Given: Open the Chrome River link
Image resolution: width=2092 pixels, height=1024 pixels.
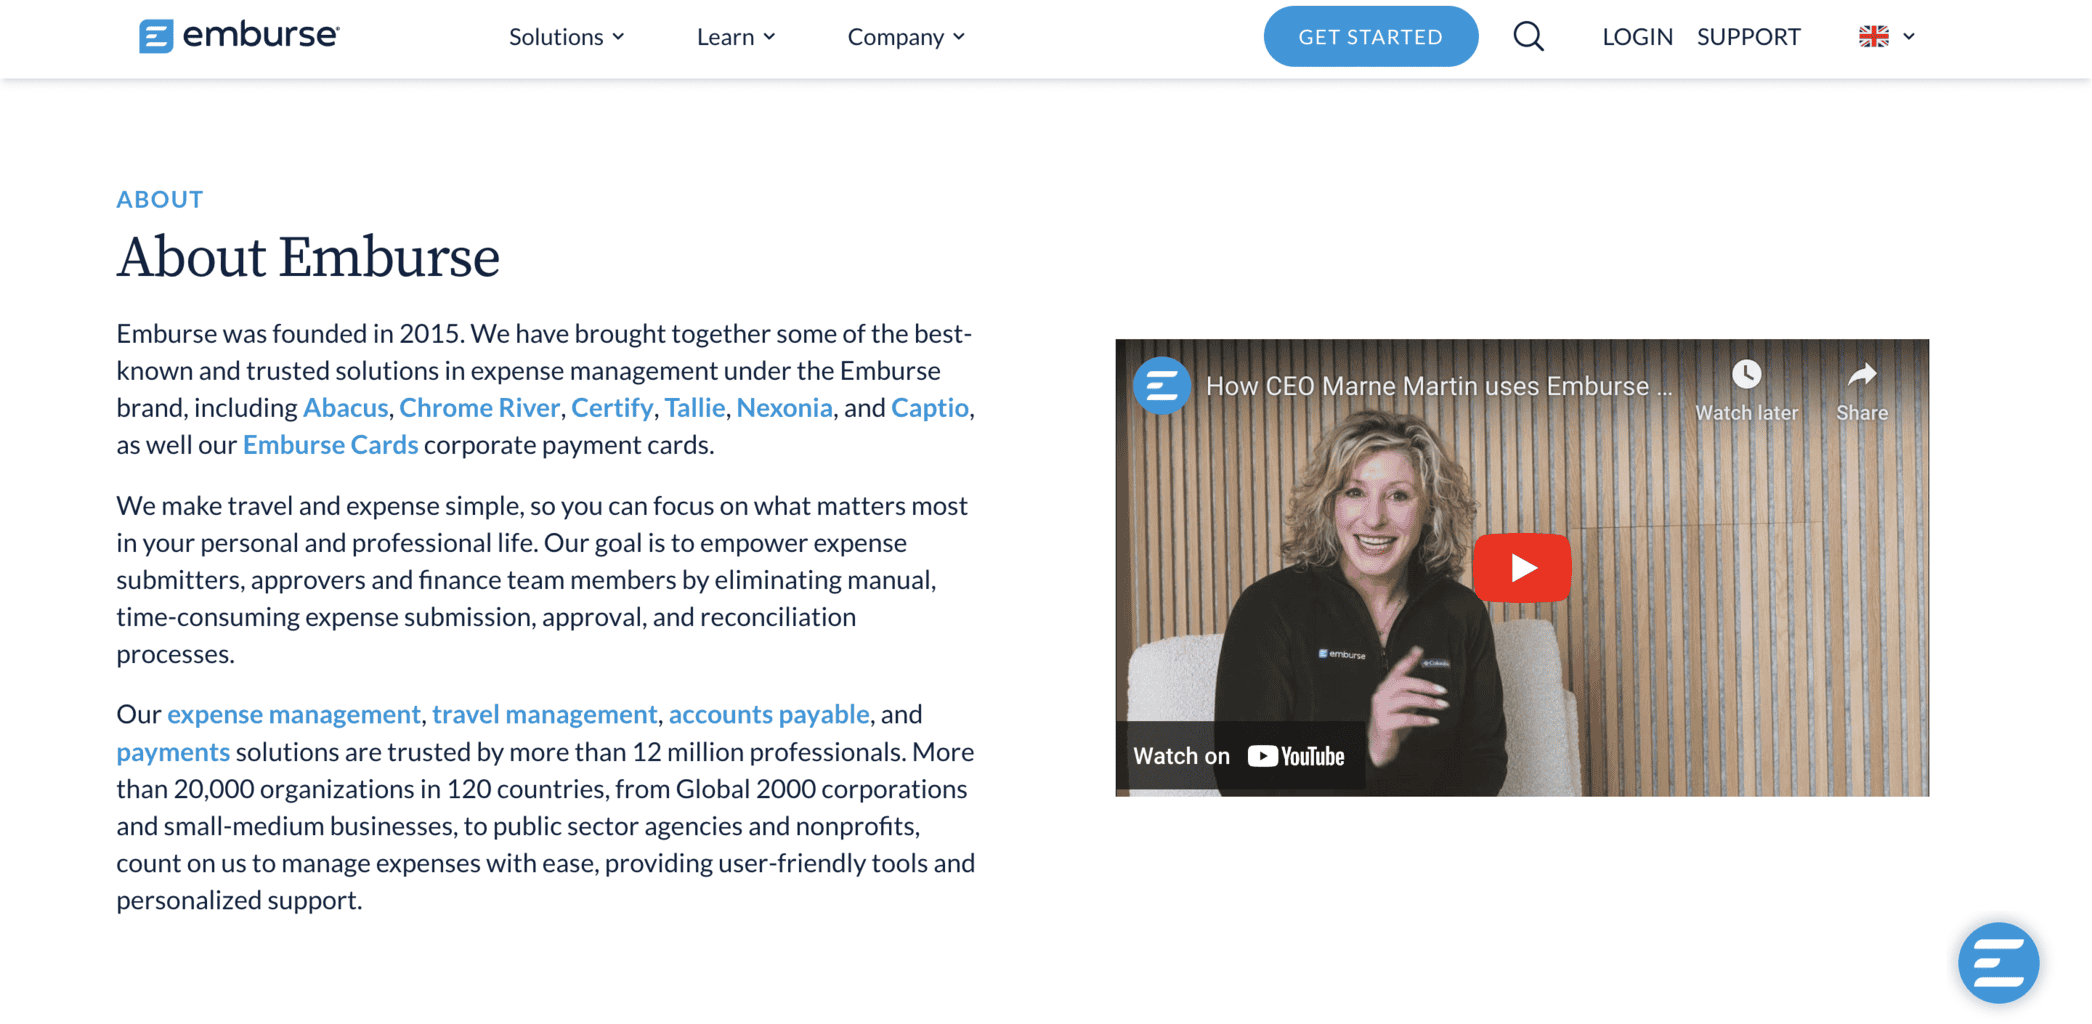Looking at the screenshot, I should tap(479, 407).
